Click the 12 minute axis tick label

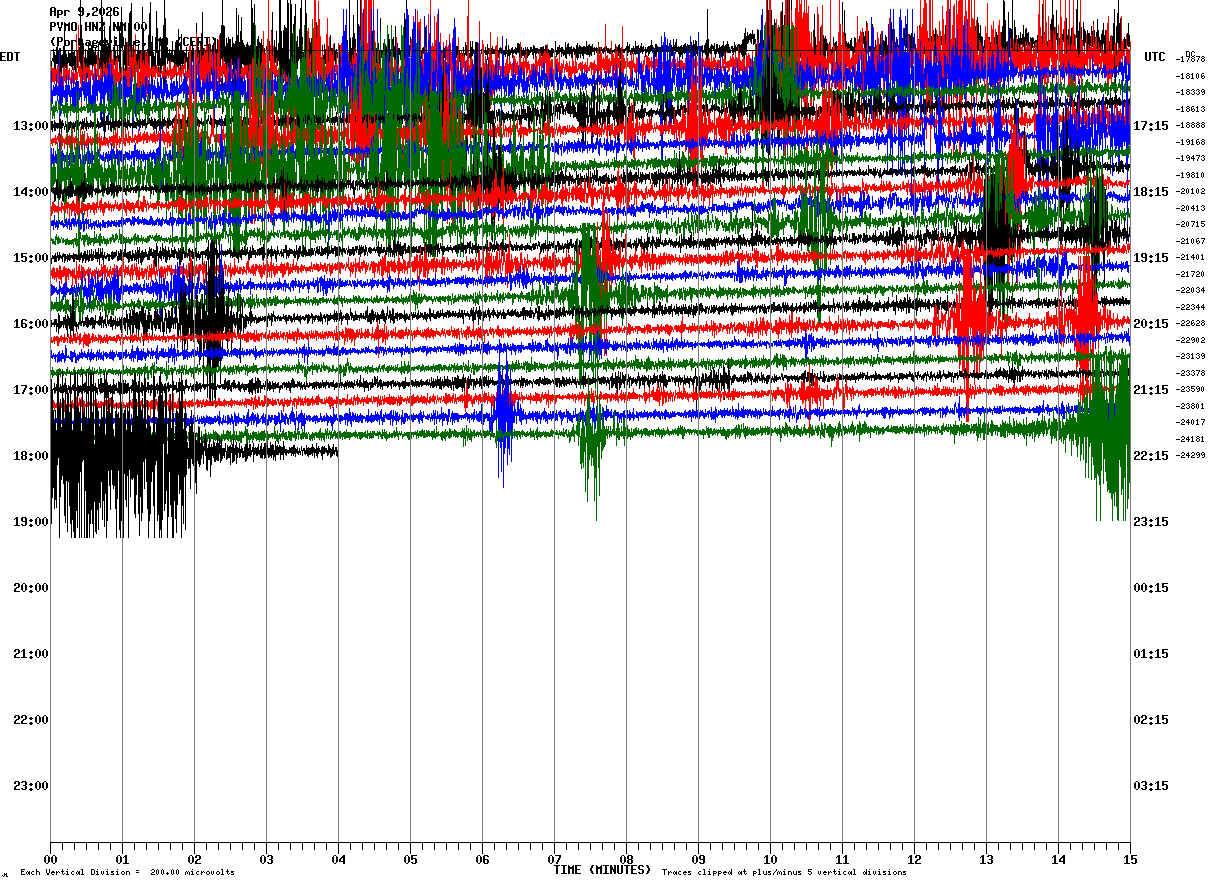pos(914,859)
